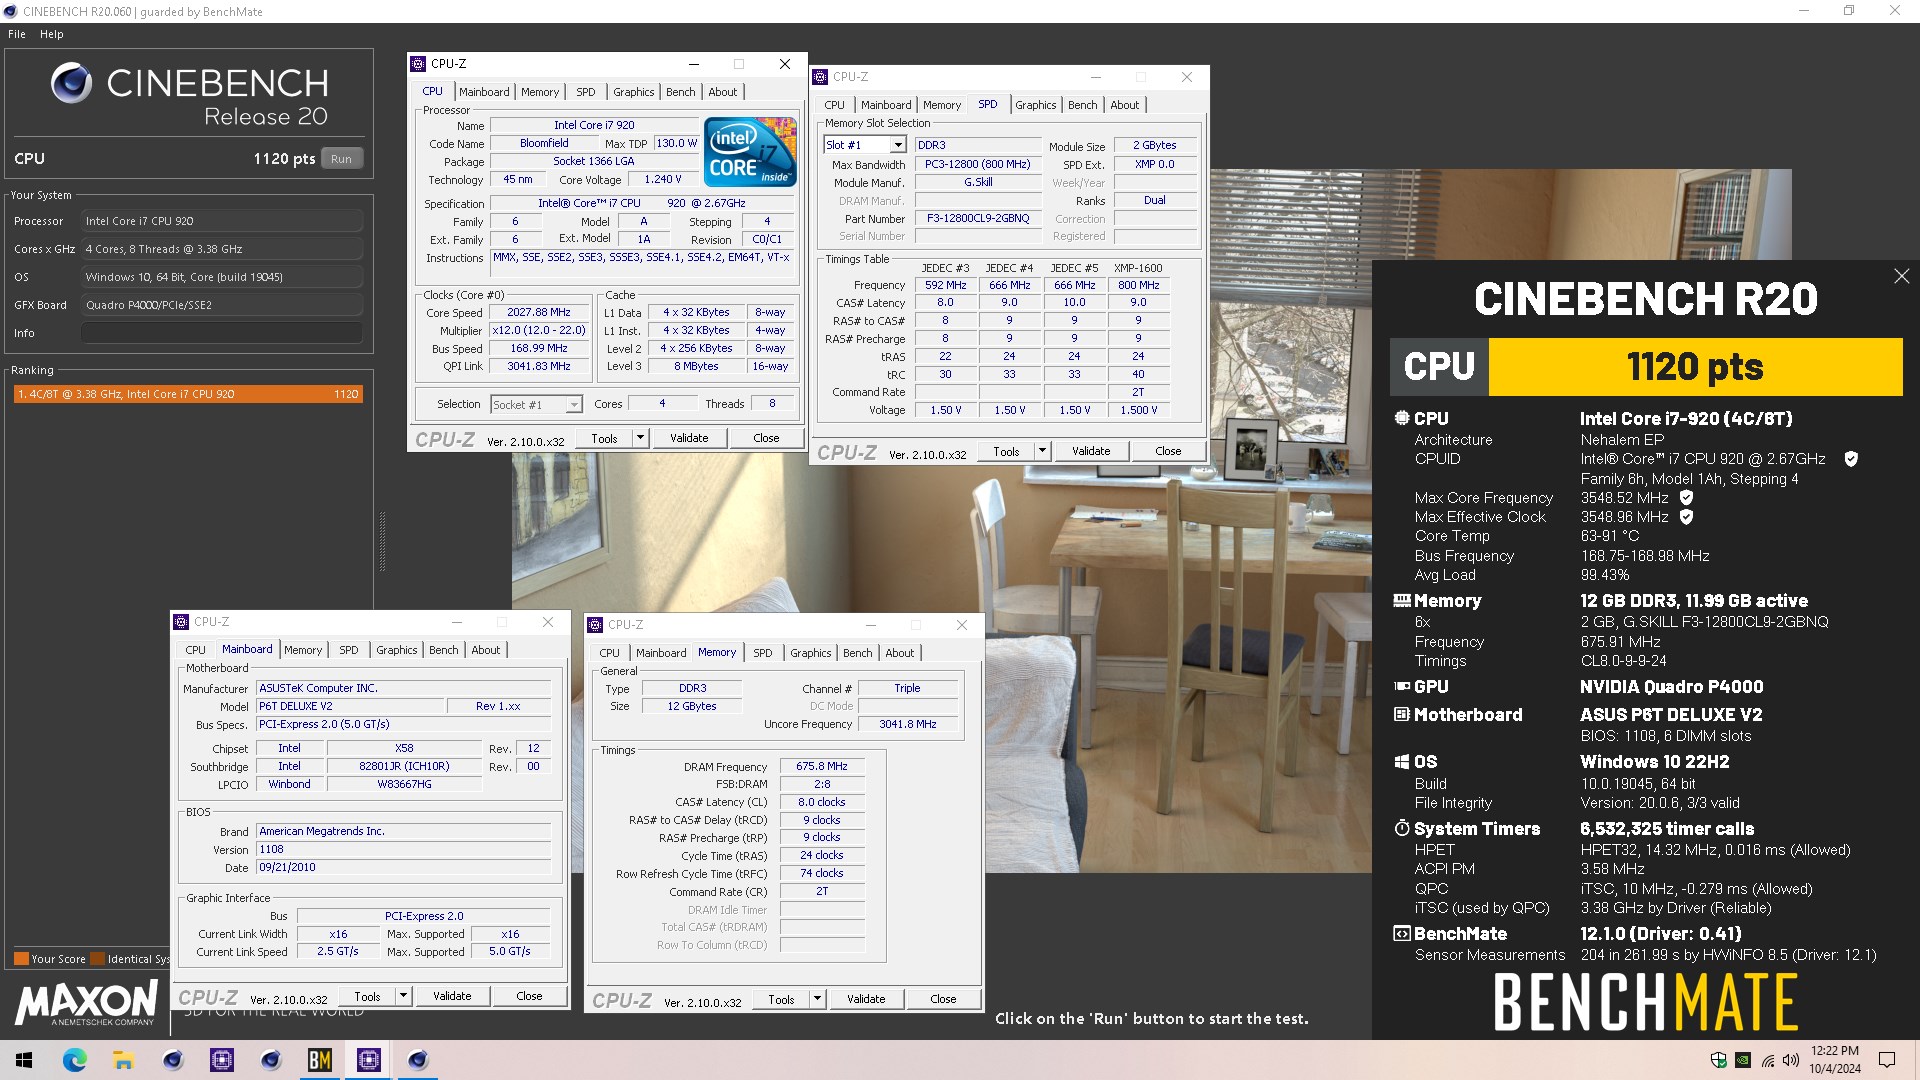Click the CPU-Z window title icon of Mainboard window
This screenshot has height=1080, width=1920.
coord(181,622)
